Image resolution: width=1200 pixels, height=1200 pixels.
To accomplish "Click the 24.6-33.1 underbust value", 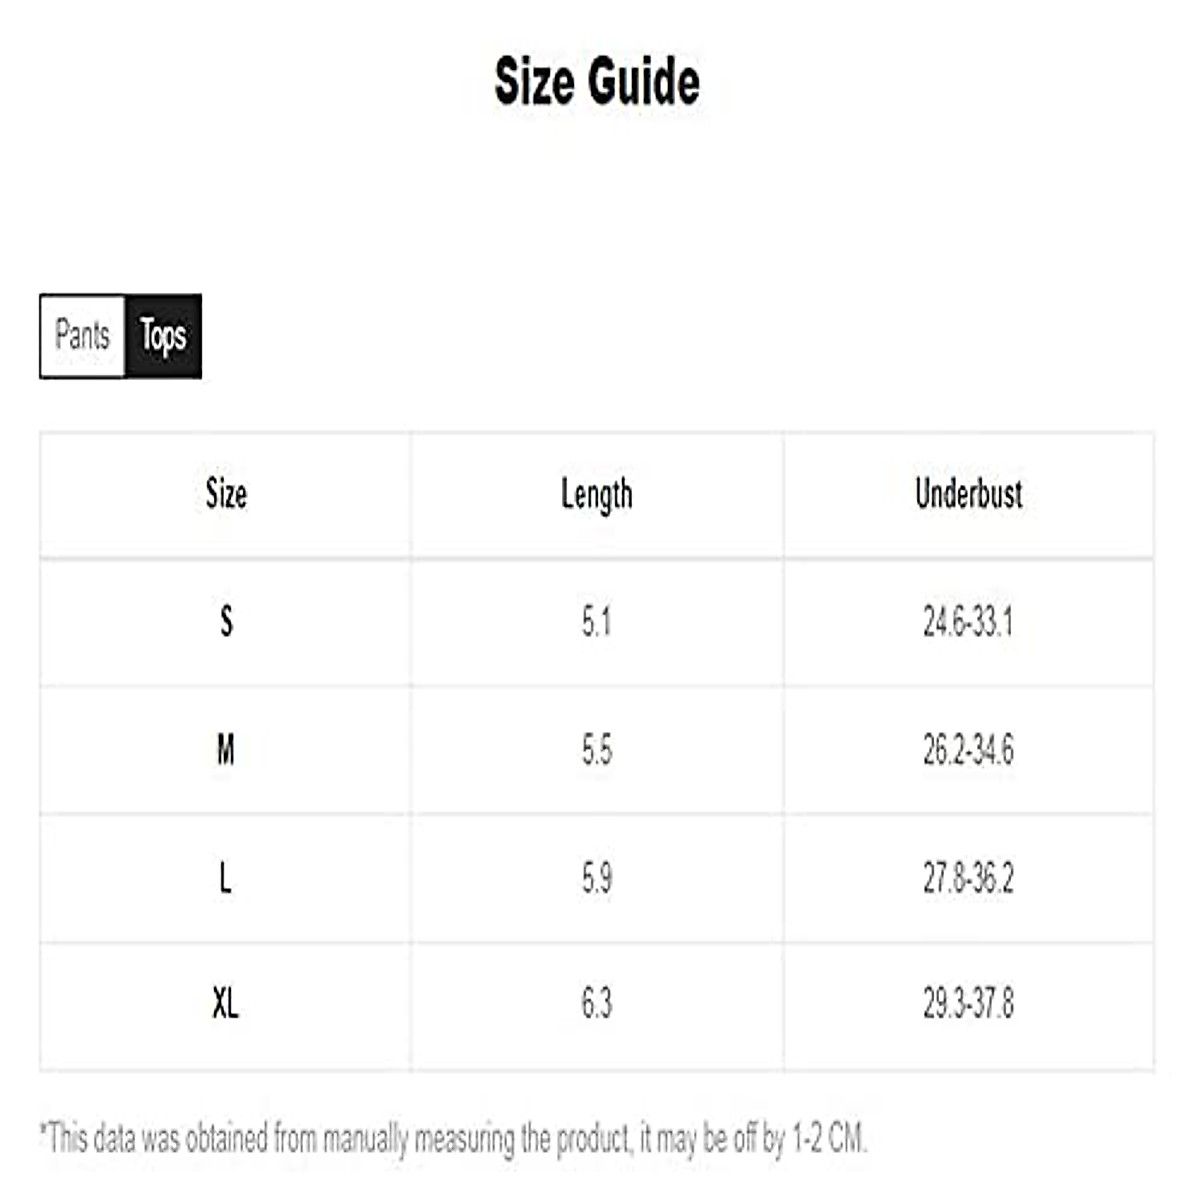I will (968, 622).
